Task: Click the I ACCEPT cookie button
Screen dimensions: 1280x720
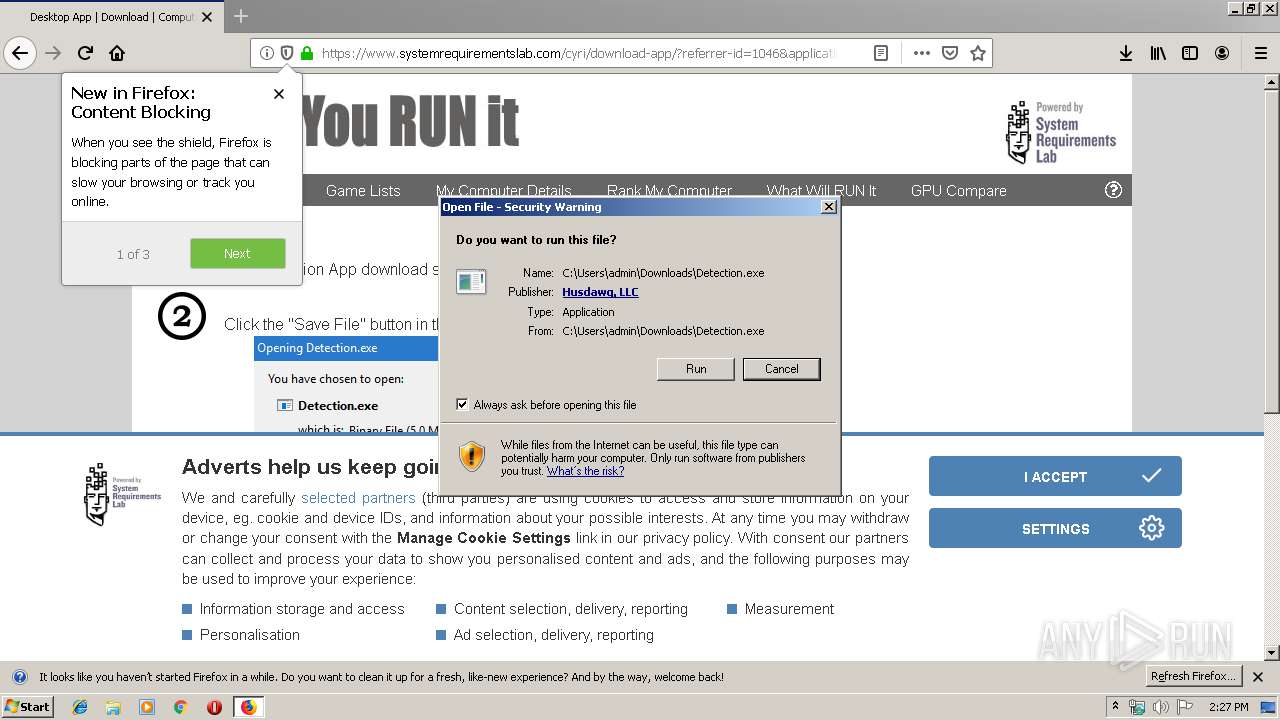Action: pyautogui.click(x=1055, y=476)
